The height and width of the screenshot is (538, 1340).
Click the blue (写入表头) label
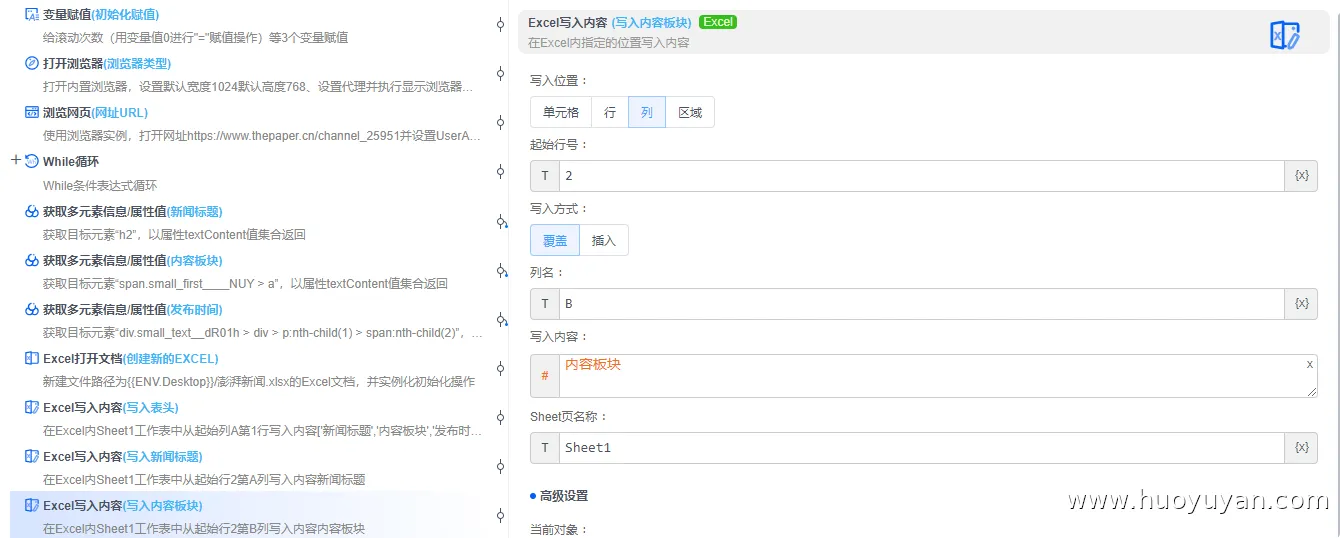(151, 407)
